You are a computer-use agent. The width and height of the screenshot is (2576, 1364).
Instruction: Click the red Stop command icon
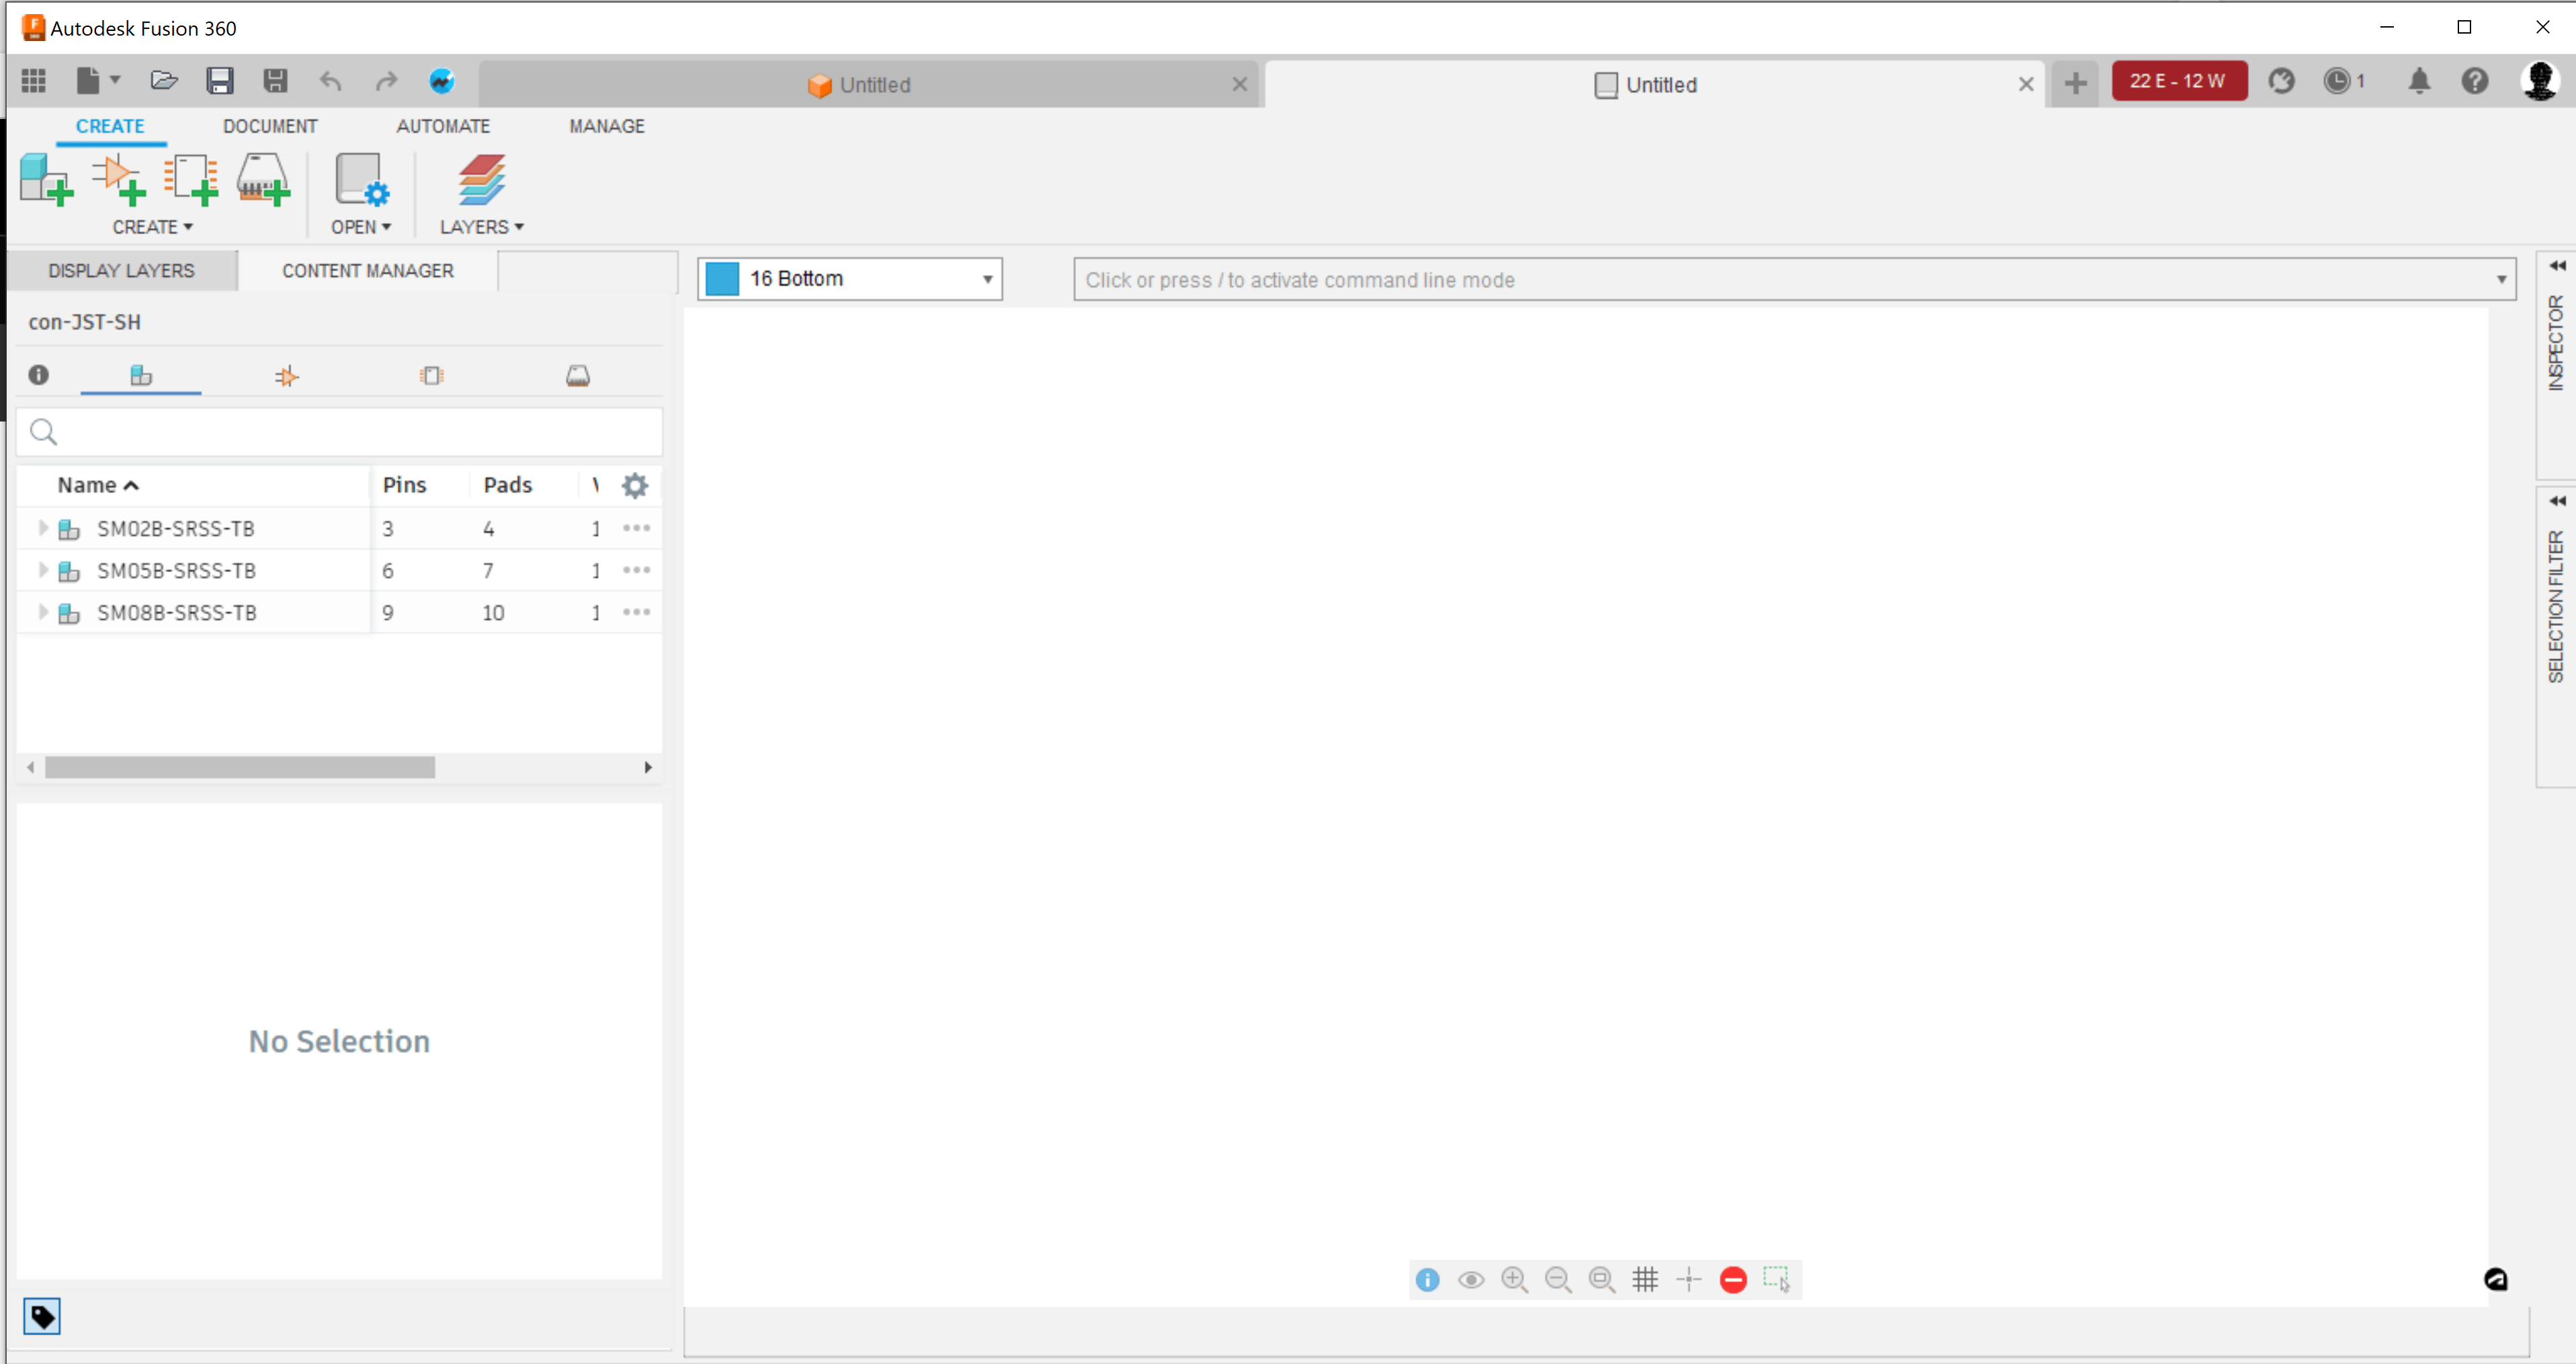1733,1279
